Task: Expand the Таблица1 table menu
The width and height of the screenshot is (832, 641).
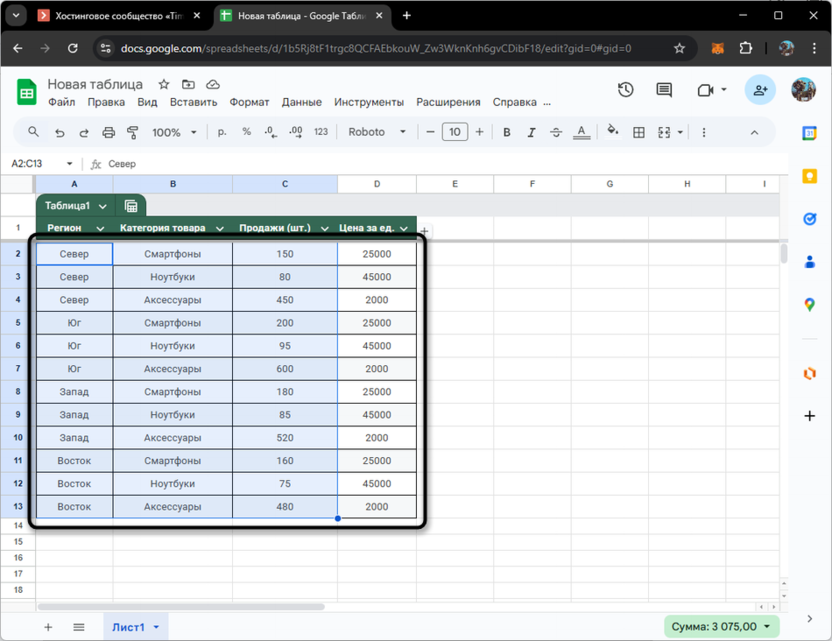Action: coord(103,206)
